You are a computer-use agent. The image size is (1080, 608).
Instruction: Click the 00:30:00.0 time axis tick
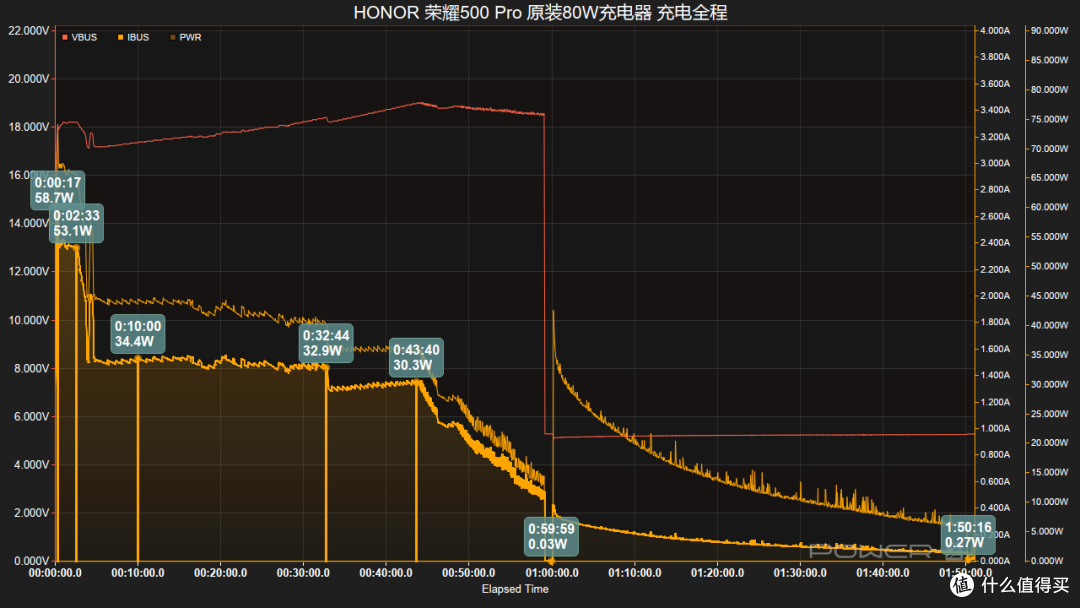tap(303, 573)
